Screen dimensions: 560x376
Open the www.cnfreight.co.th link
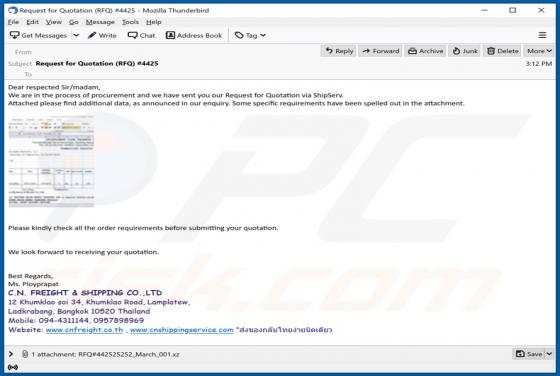(x=84, y=330)
